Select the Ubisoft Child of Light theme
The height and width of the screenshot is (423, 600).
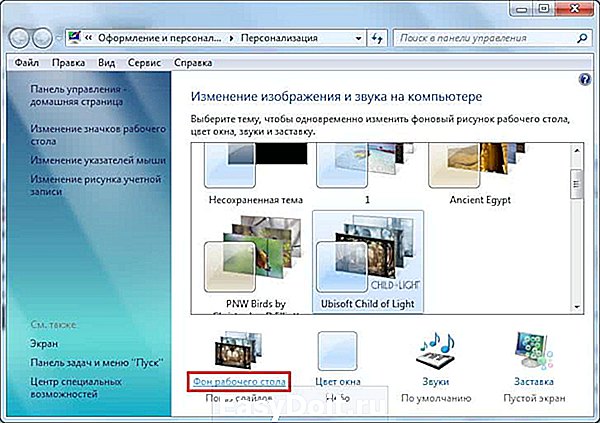[x=368, y=262]
